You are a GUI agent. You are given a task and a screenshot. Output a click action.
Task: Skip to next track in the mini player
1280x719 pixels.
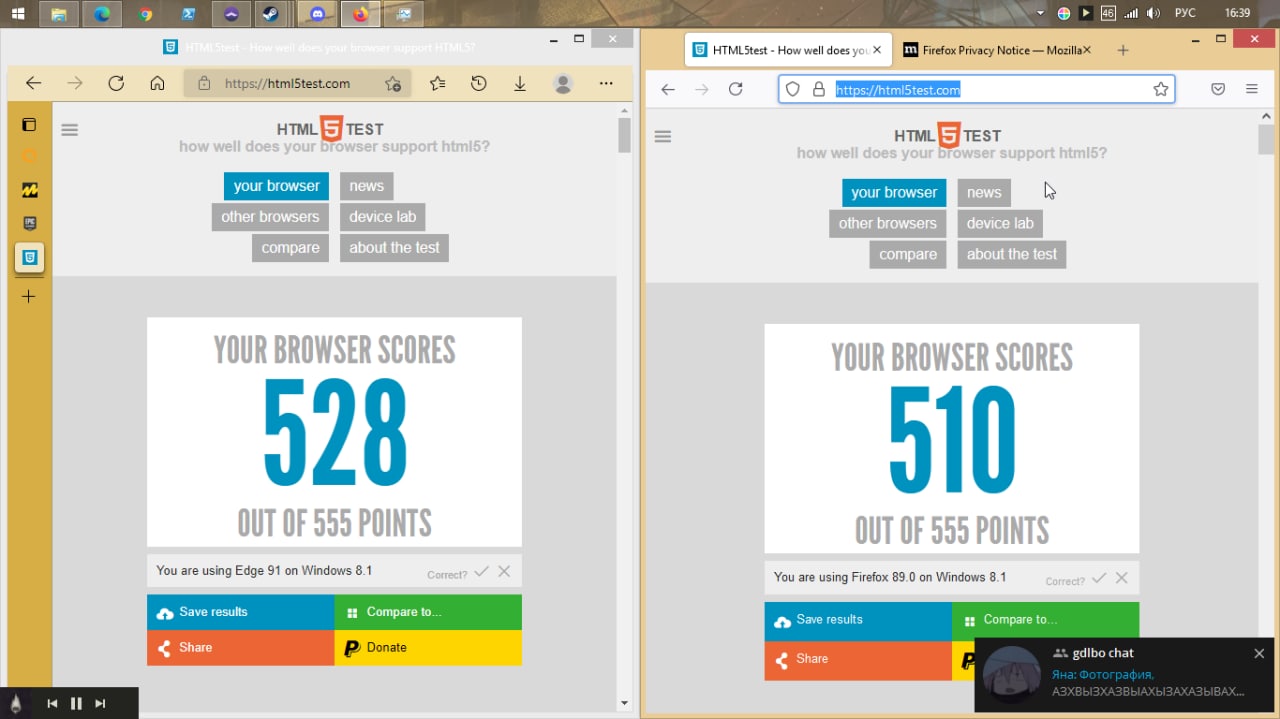100,704
